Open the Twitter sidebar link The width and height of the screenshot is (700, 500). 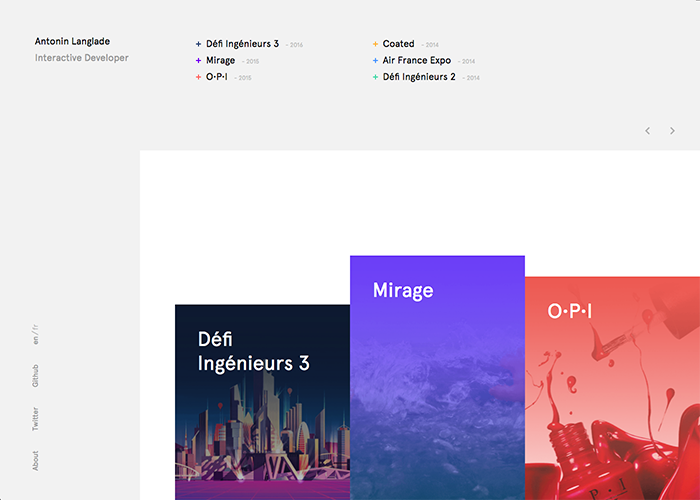tap(35, 419)
